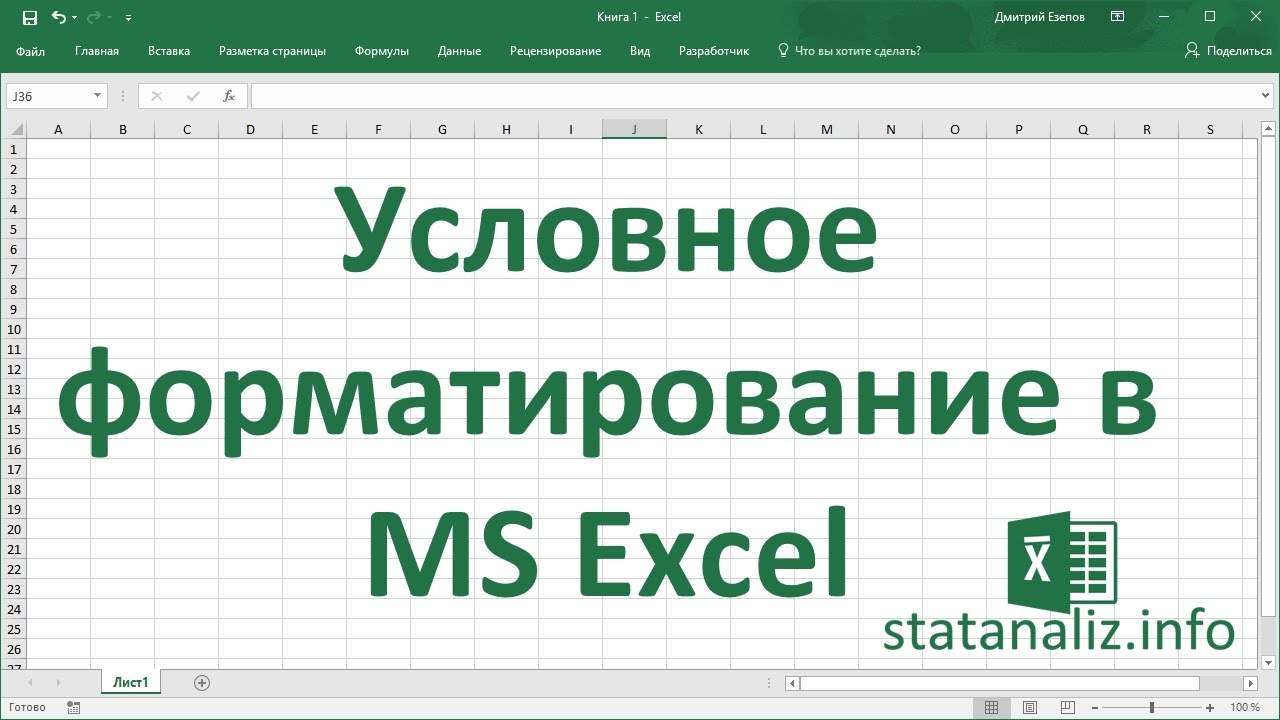The width and height of the screenshot is (1280, 720).
Task: Click the Undo arrow icon
Action: coord(58,17)
